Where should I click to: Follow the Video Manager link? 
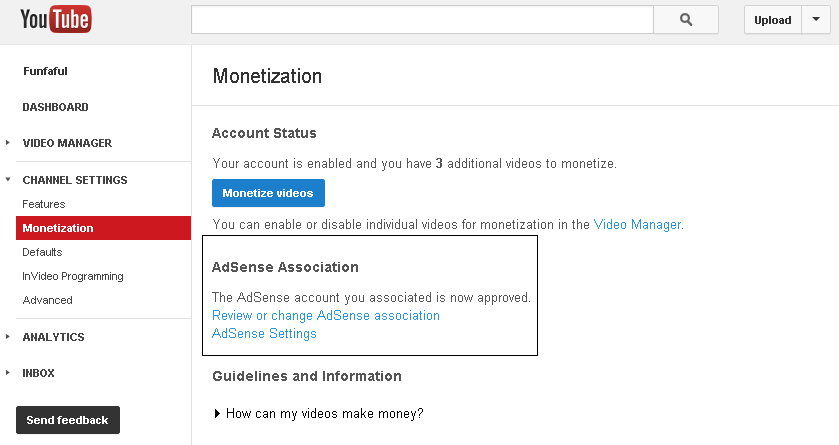coord(637,225)
